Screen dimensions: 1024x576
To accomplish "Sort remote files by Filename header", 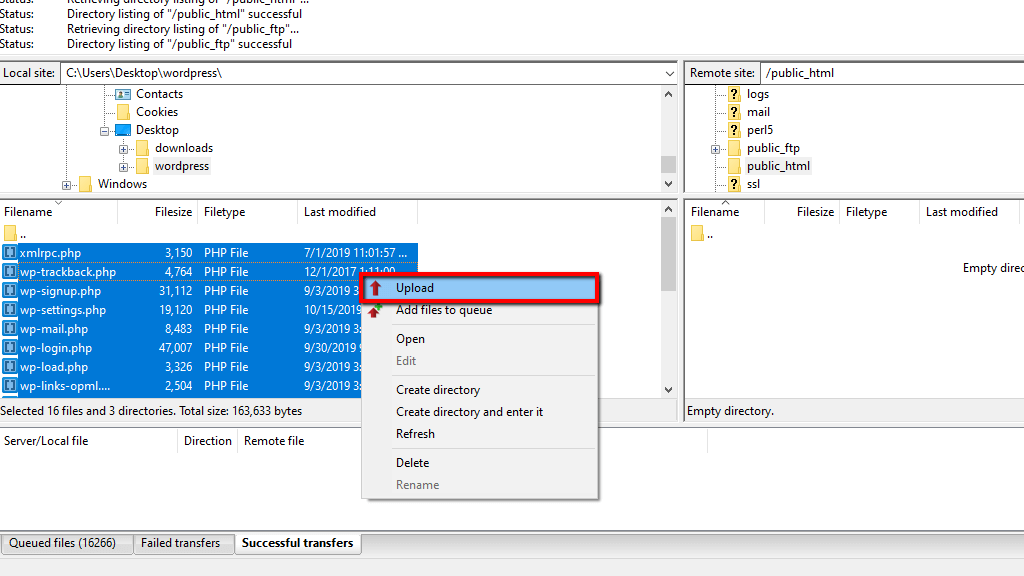I will coord(725,212).
